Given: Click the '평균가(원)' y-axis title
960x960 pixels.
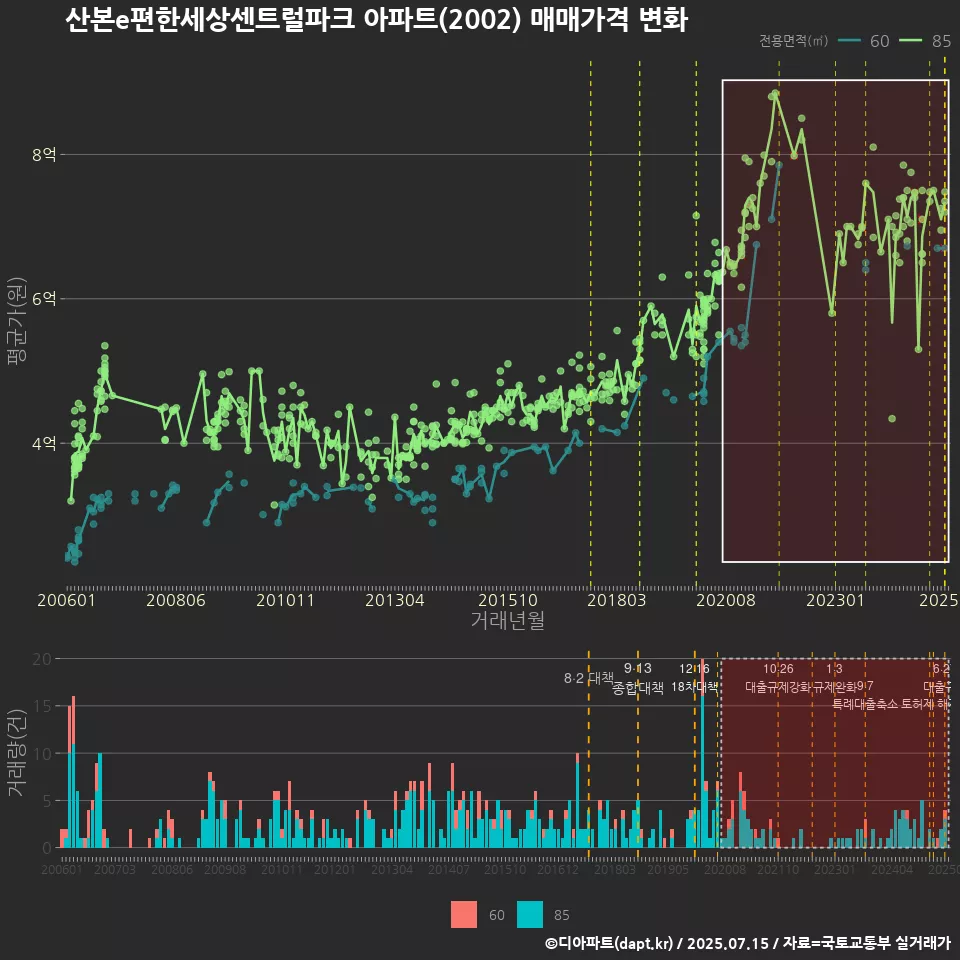Looking at the screenshot, I should pyautogui.click(x=17, y=321).
